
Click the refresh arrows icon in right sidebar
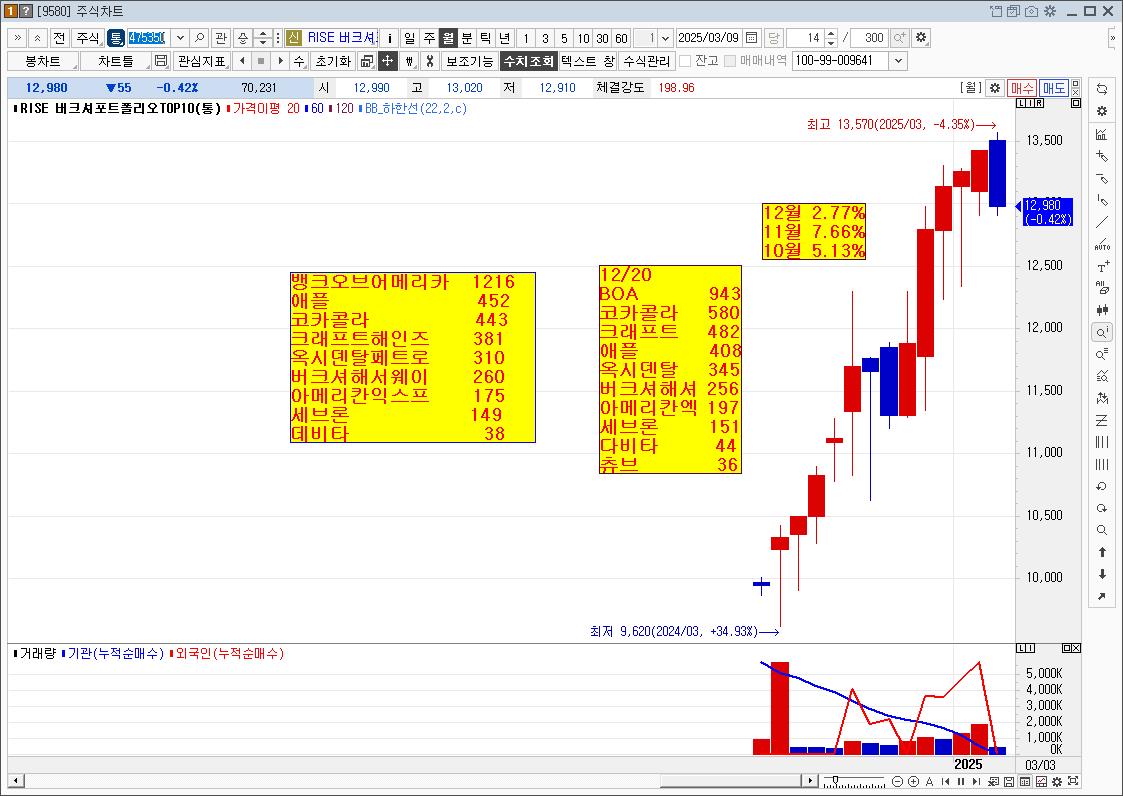tap(1102, 88)
